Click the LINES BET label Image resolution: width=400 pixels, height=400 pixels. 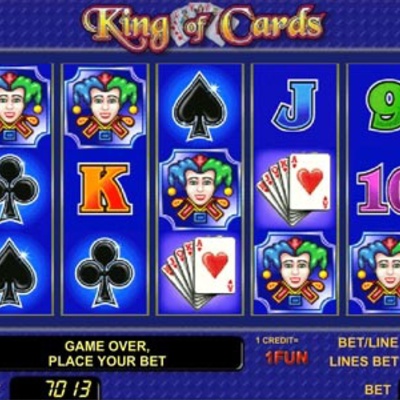click(x=363, y=361)
